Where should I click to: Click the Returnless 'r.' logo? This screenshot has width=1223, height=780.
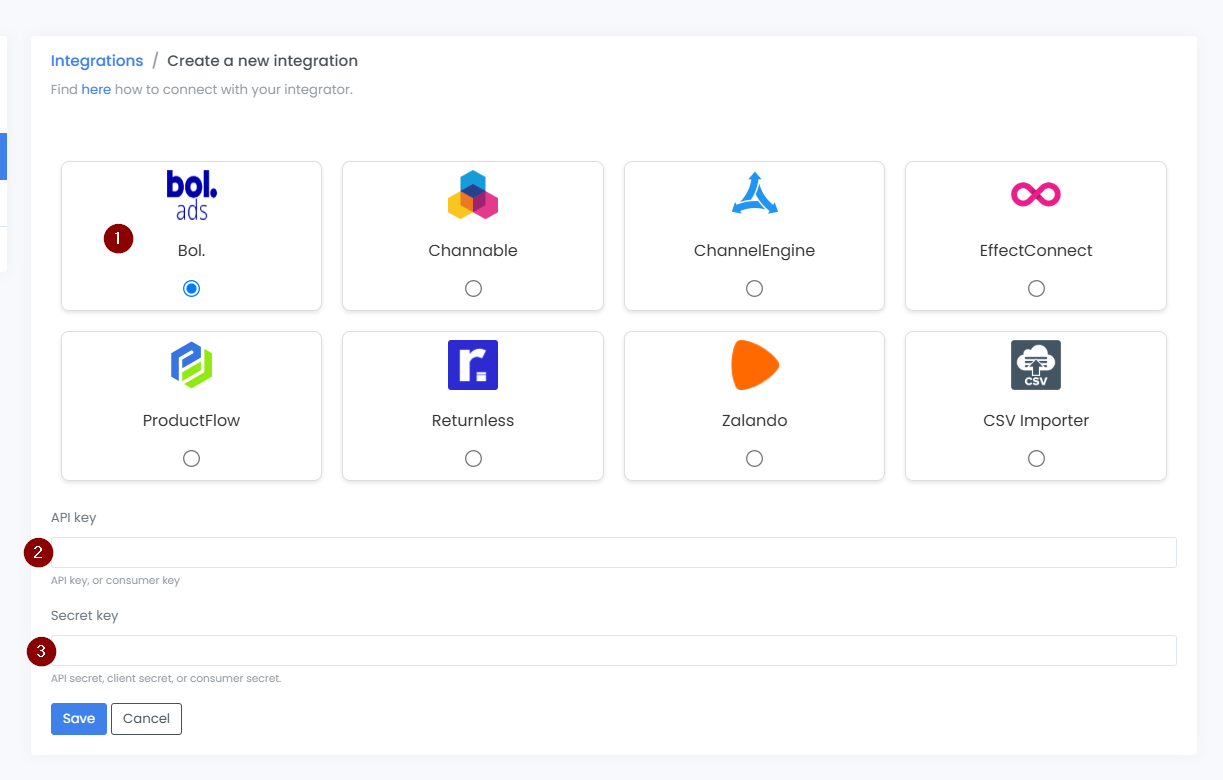click(473, 365)
